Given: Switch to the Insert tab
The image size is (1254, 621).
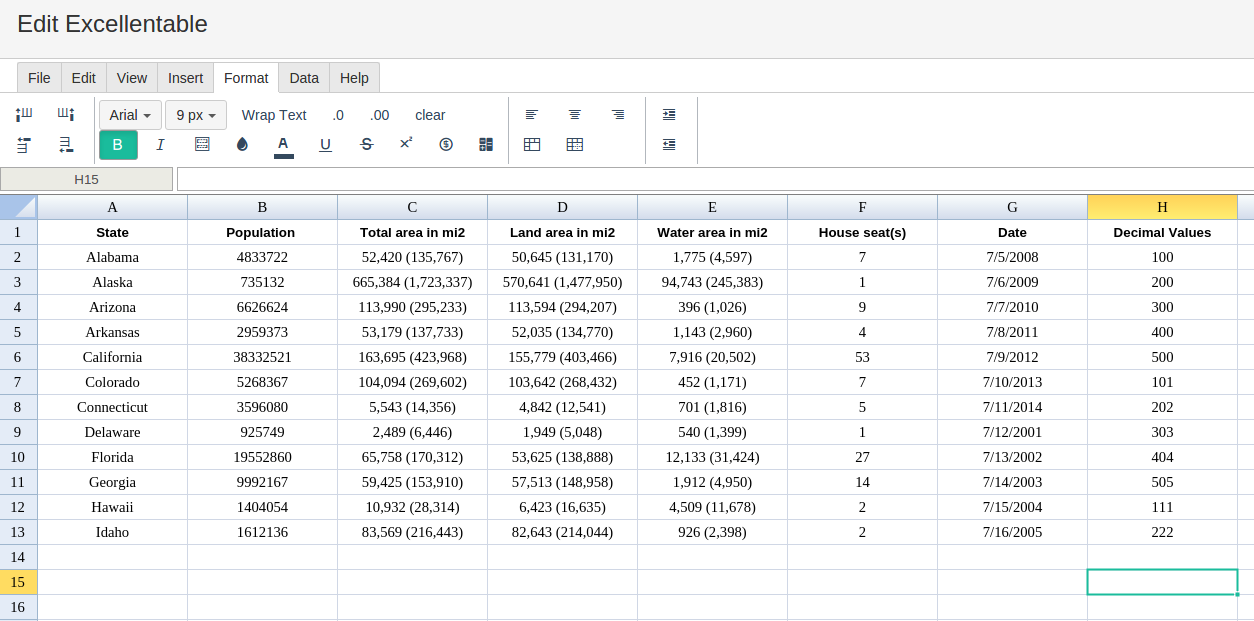Looking at the screenshot, I should tap(185, 78).
